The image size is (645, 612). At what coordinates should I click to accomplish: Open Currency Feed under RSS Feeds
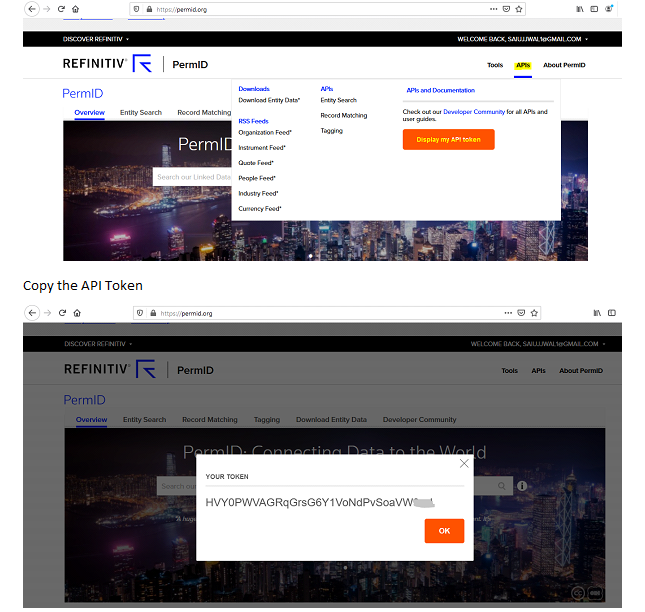[260, 209]
